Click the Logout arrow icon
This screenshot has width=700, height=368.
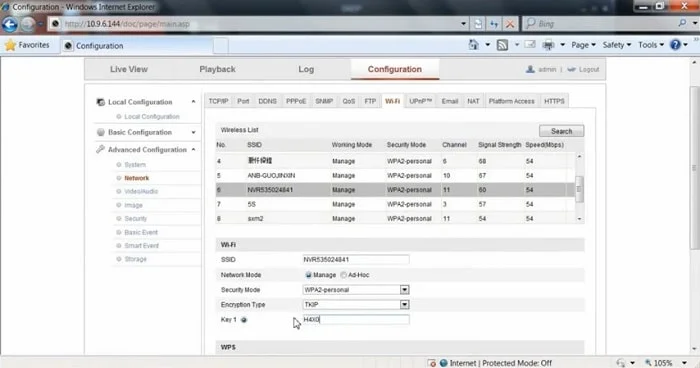tap(571, 69)
